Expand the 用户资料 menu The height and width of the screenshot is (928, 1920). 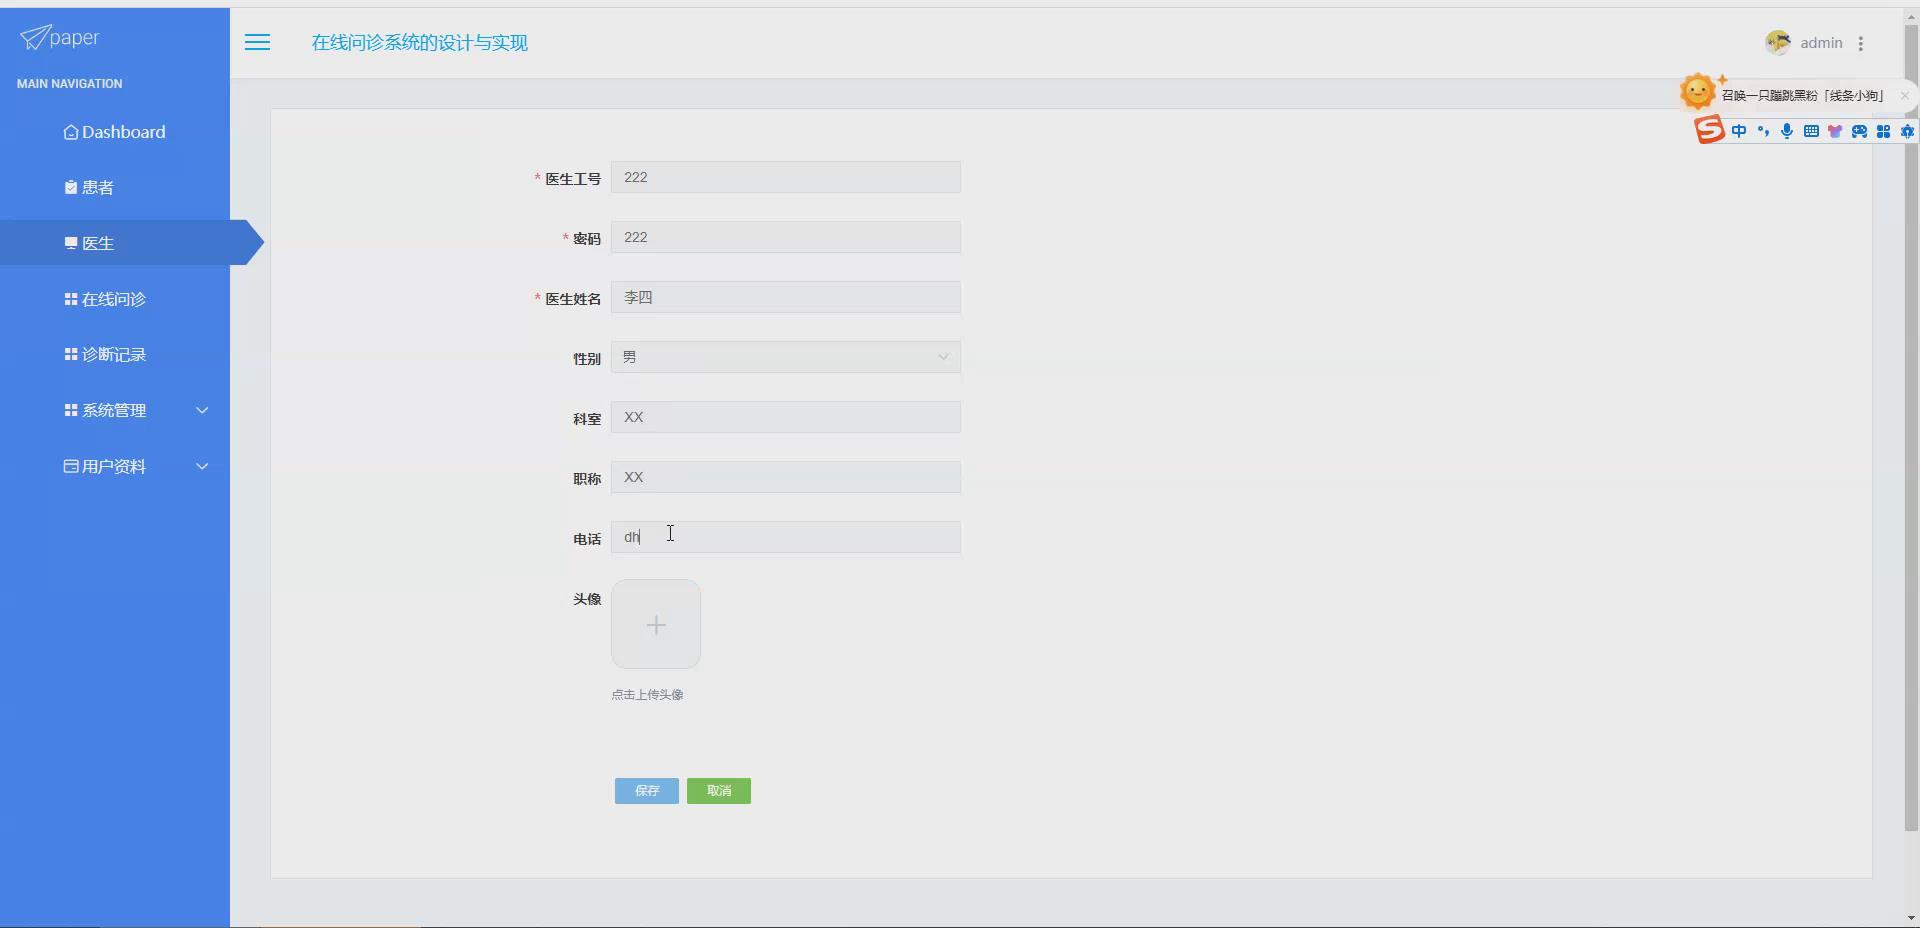pyautogui.click(x=116, y=466)
